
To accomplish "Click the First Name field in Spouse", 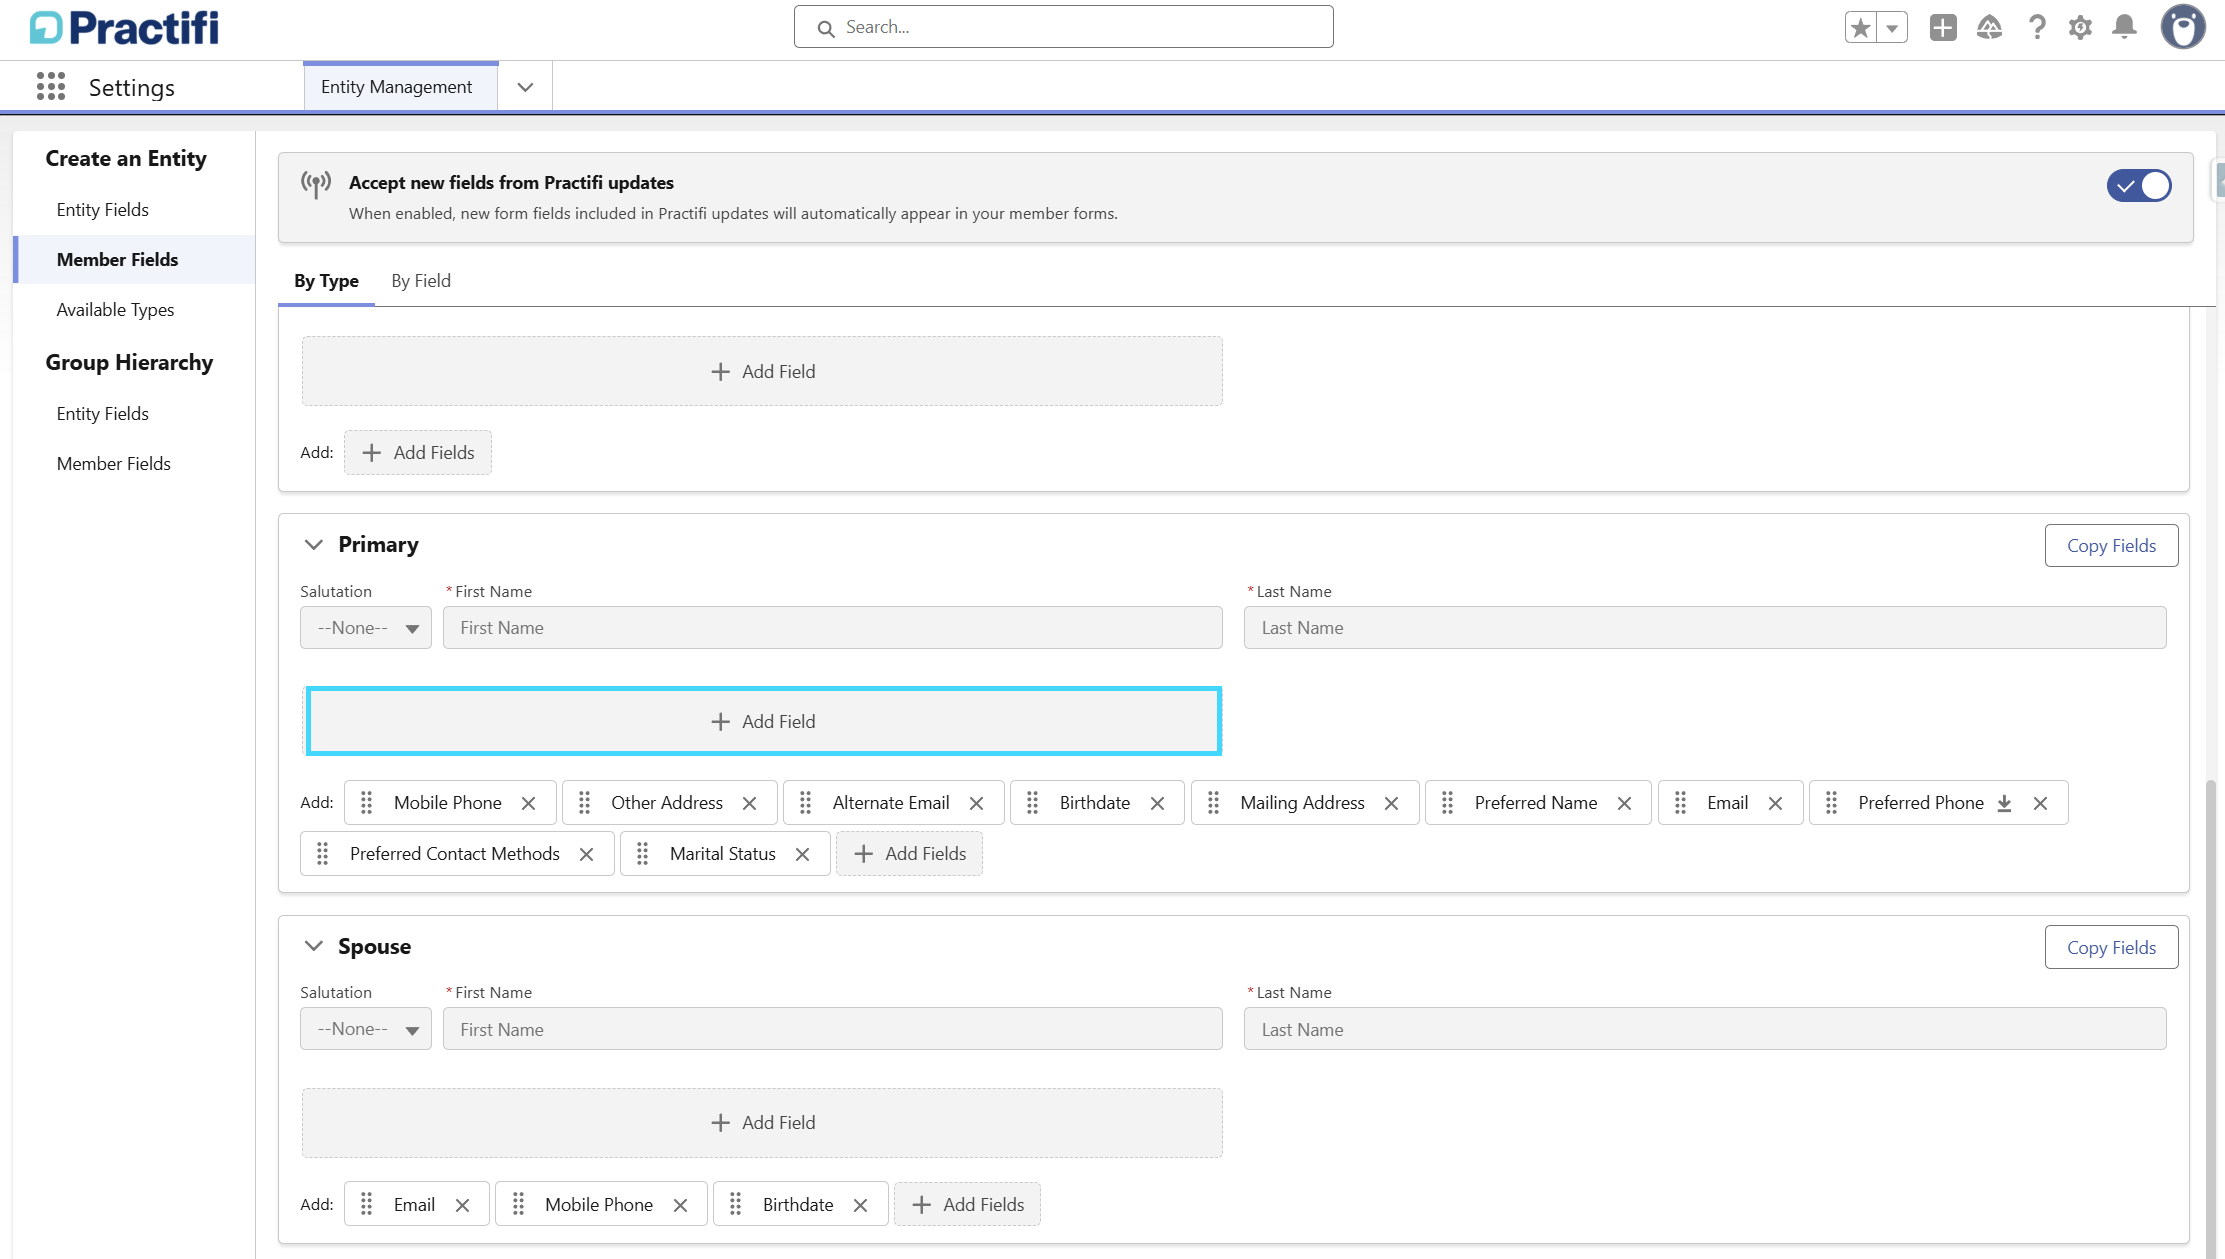I will pyautogui.click(x=832, y=1029).
